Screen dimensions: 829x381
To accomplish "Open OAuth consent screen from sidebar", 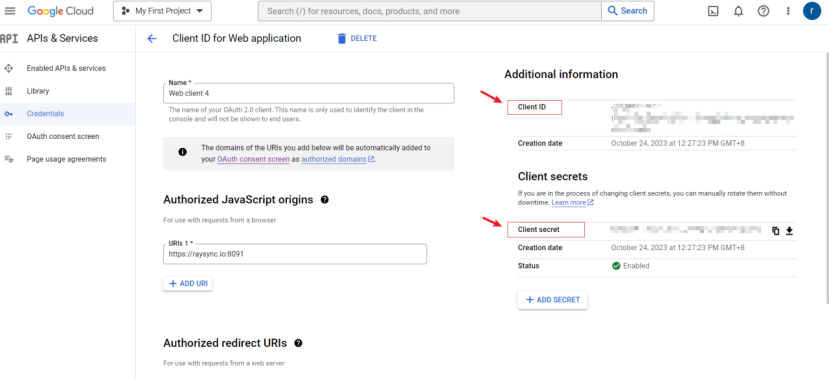I will [x=63, y=136].
